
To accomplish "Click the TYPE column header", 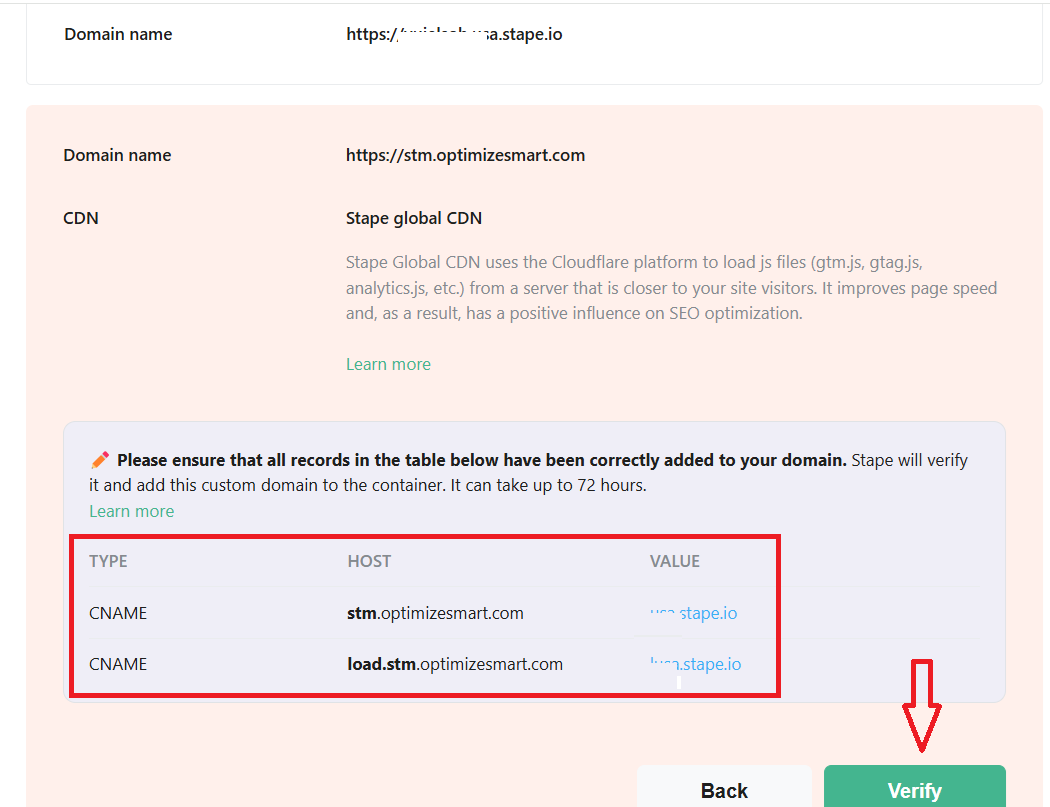I will [108, 561].
